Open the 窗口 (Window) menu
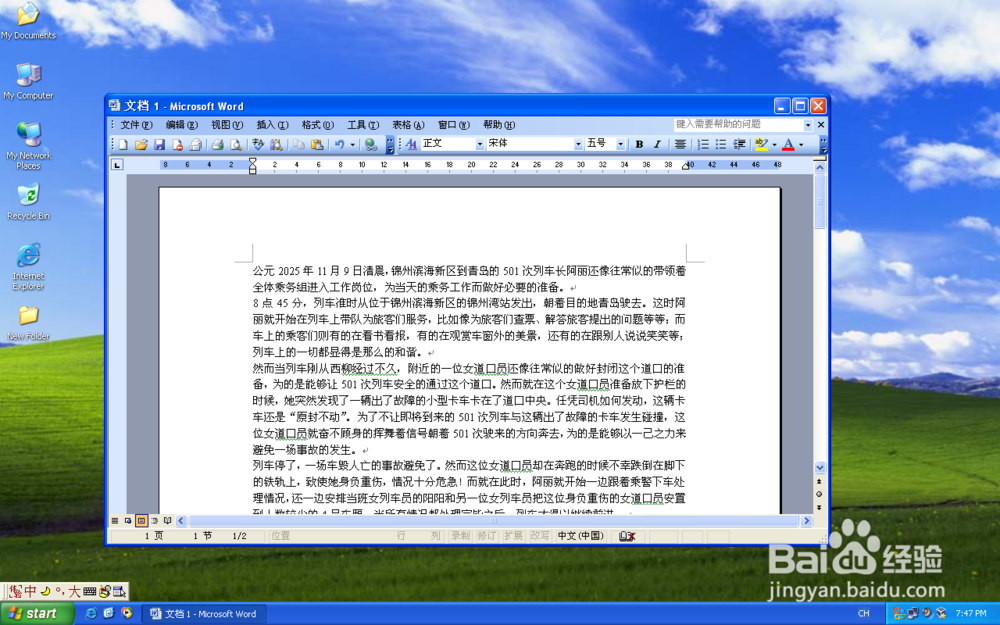This screenshot has width=1000, height=625. (453, 125)
